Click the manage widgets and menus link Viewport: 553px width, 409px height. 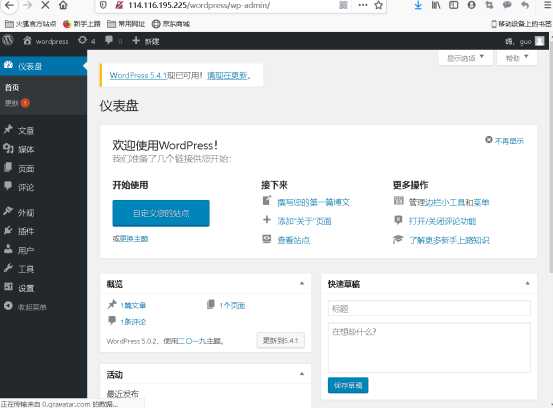click(449, 202)
